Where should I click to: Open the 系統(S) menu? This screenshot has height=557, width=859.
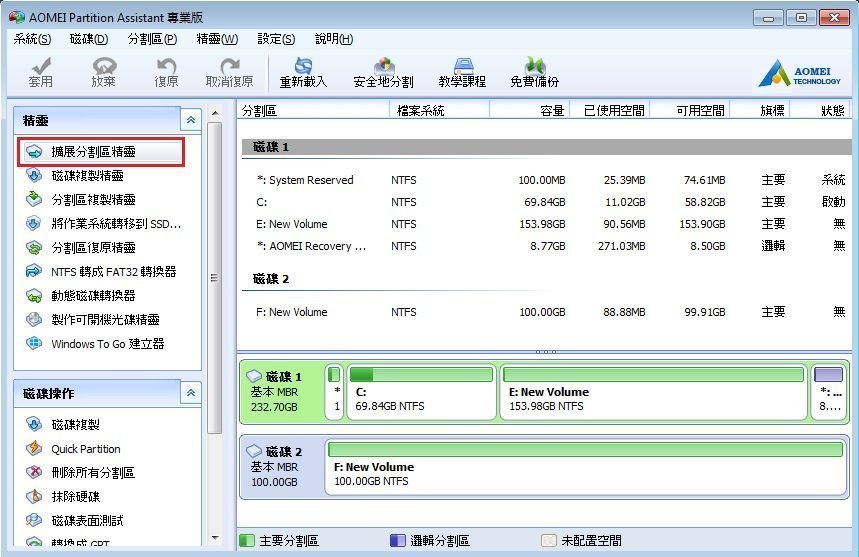pos(32,39)
